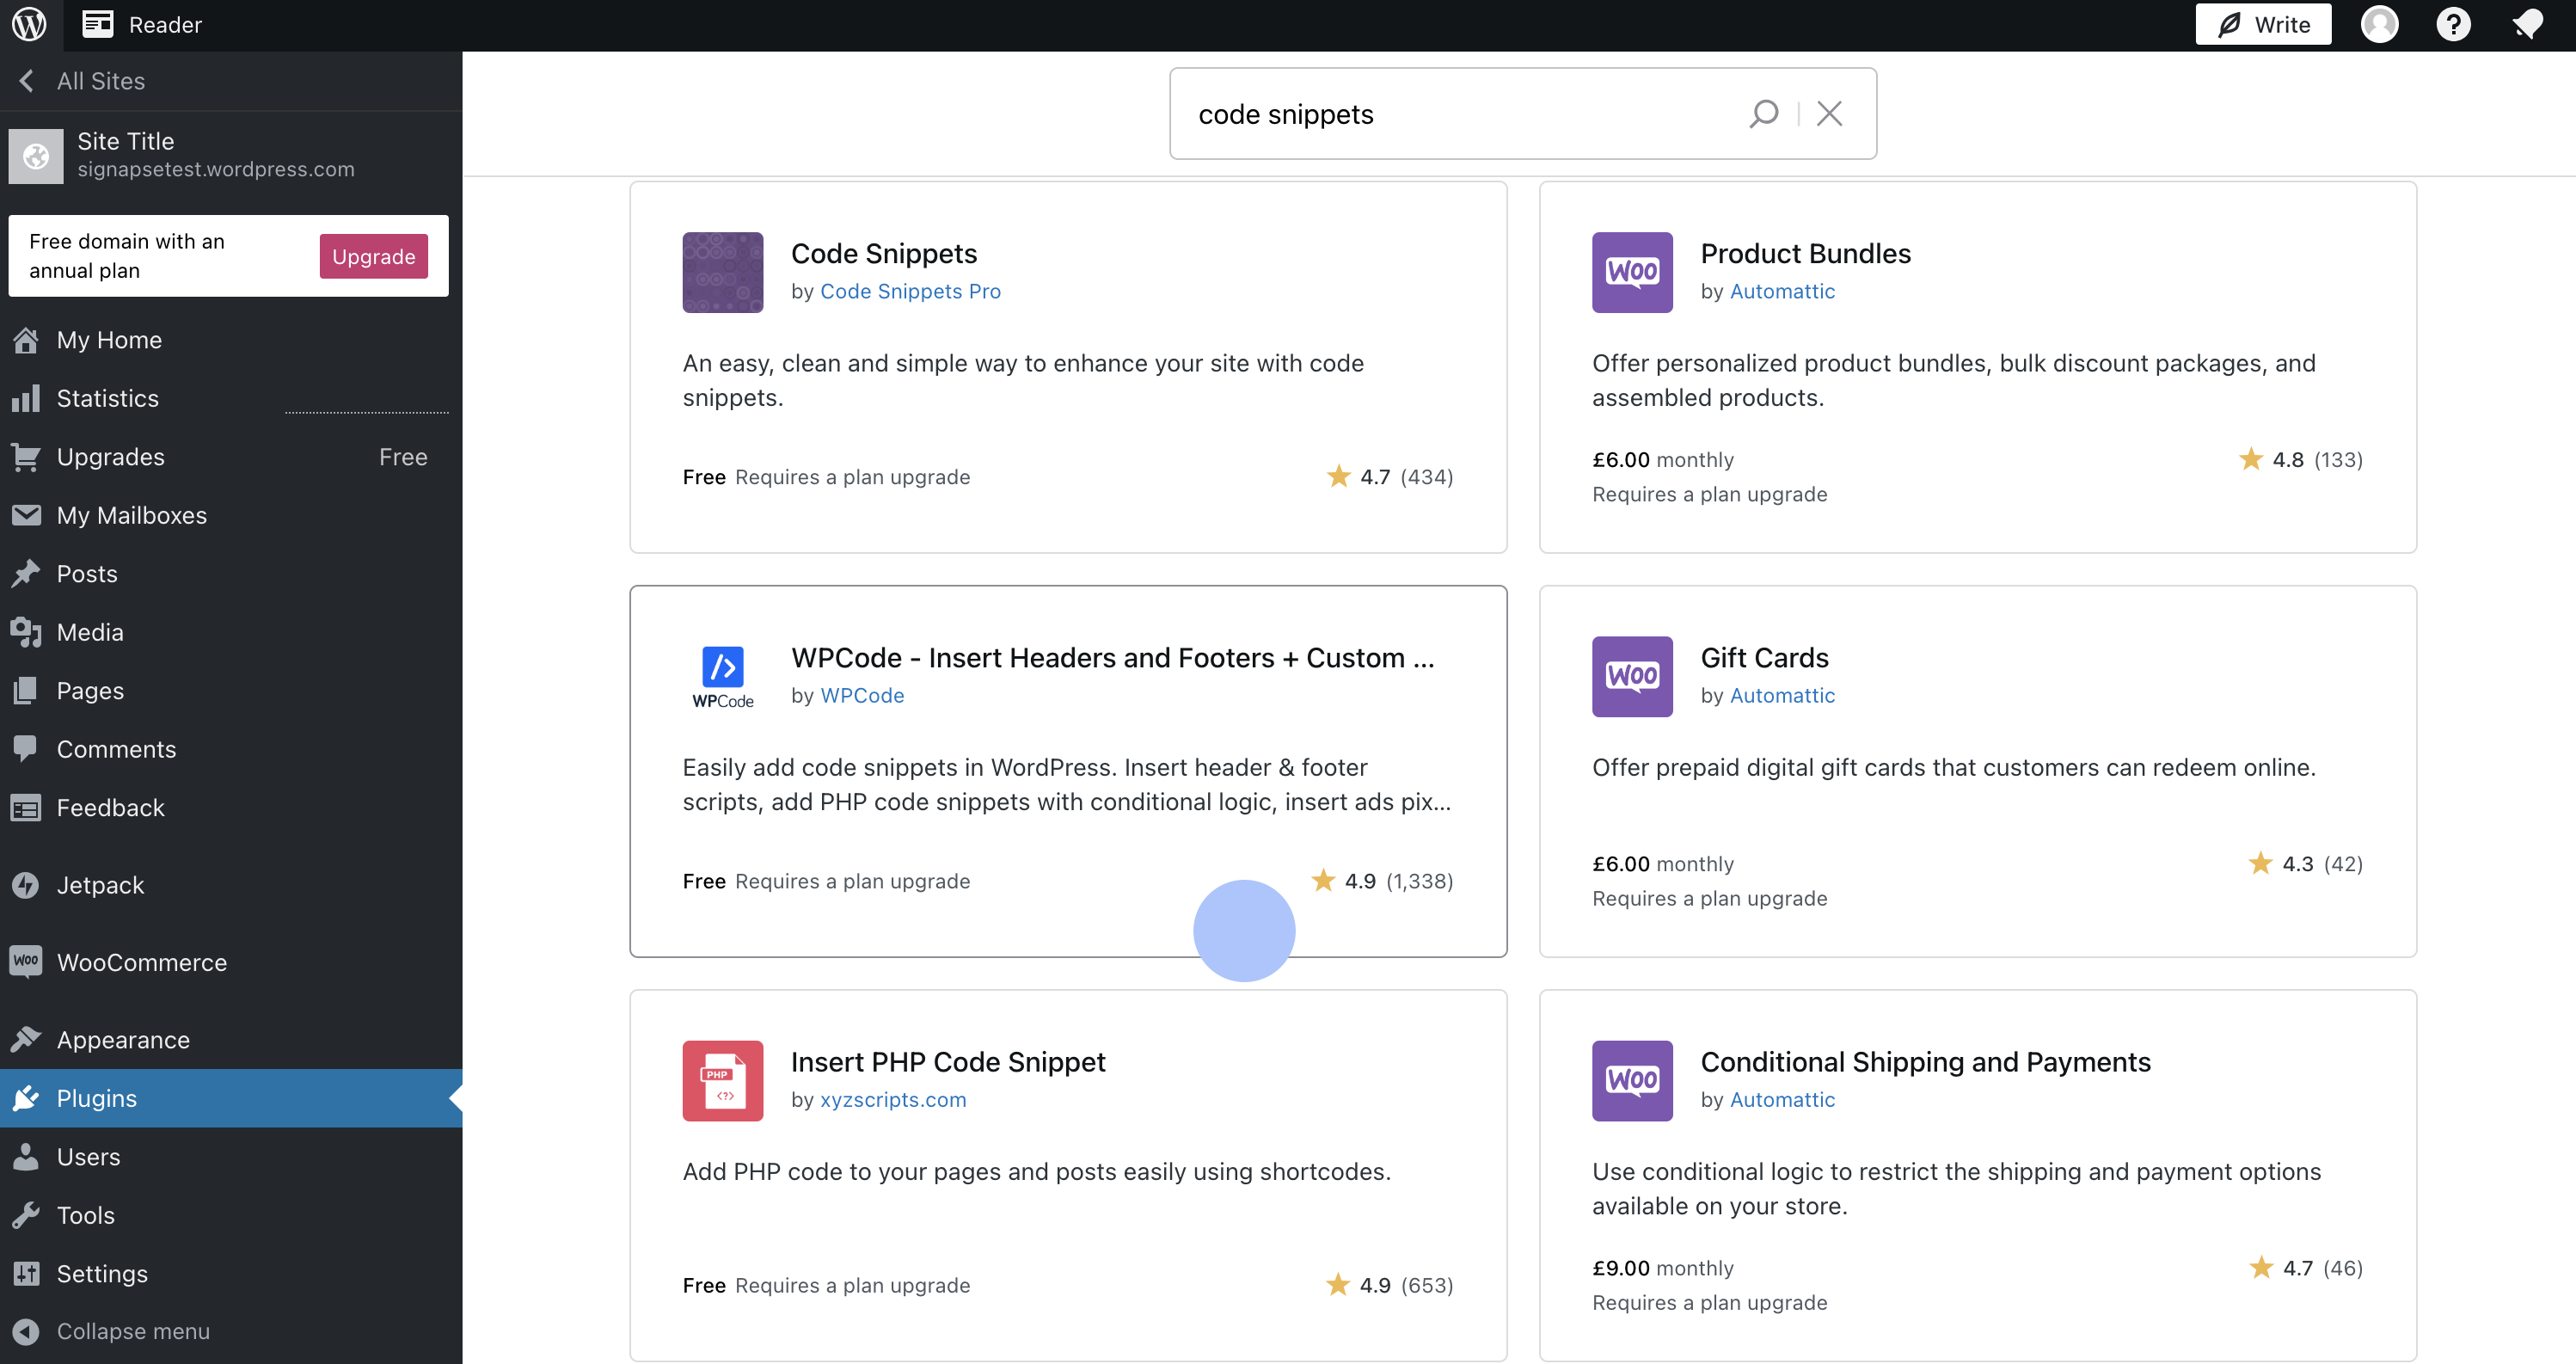This screenshot has width=2576, height=1364.
Task: Click the My Mailboxes envelope icon
Action: pyautogui.click(x=26, y=515)
